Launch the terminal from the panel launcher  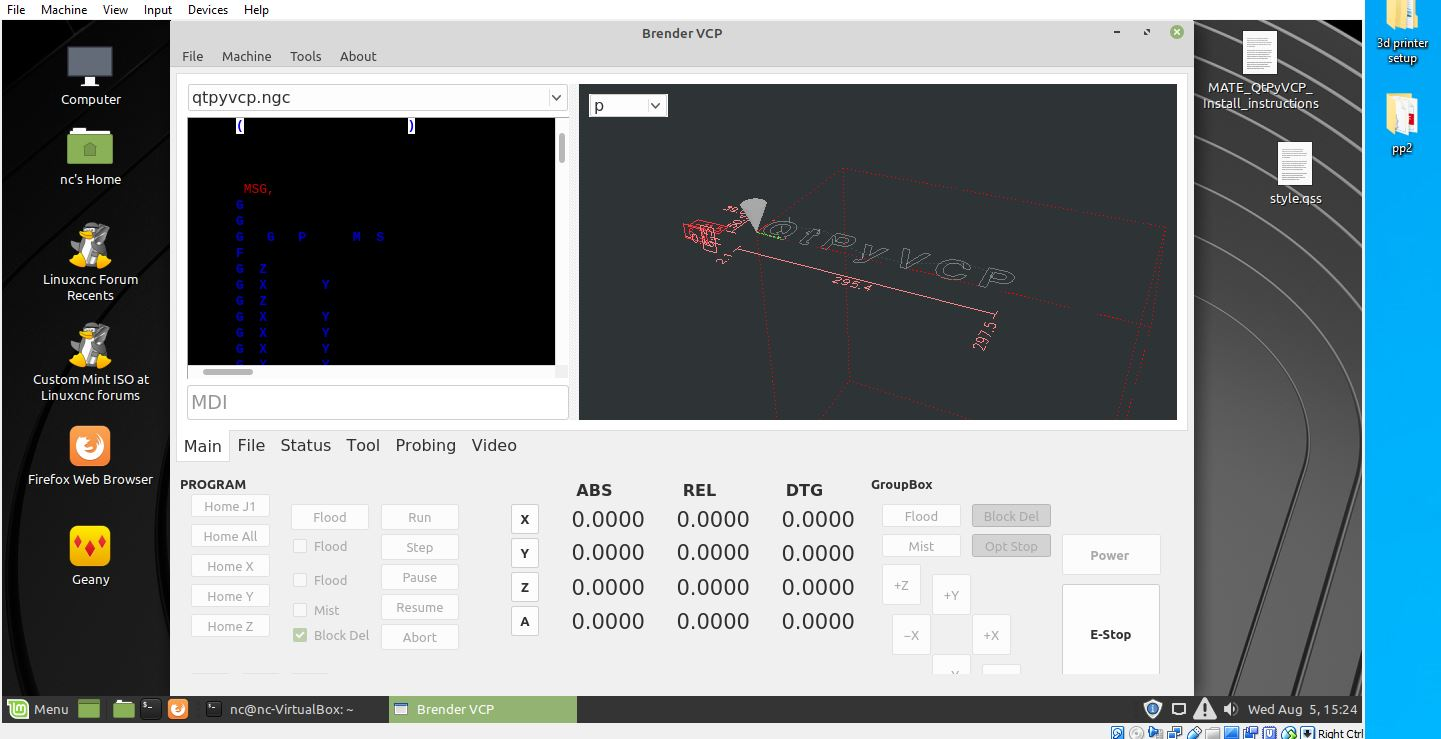tap(150, 709)
